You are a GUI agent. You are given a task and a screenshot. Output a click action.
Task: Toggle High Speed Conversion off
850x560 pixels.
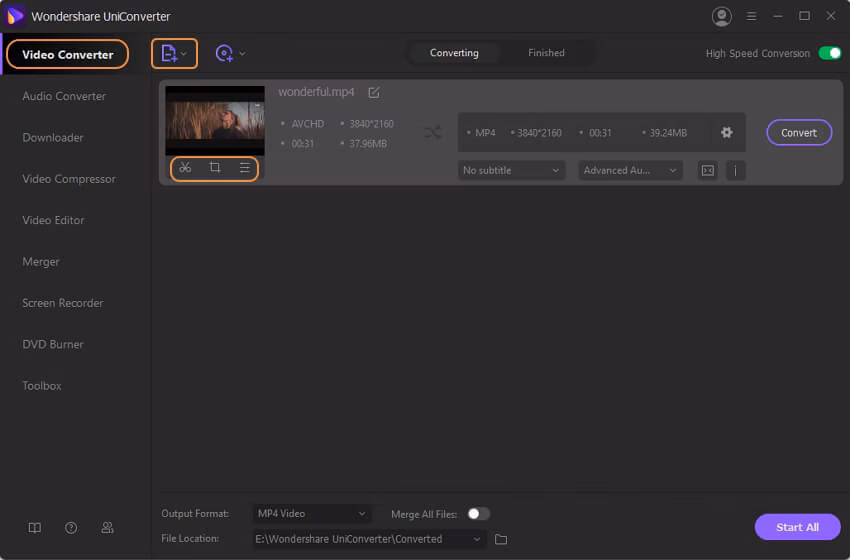pos(829,53)
